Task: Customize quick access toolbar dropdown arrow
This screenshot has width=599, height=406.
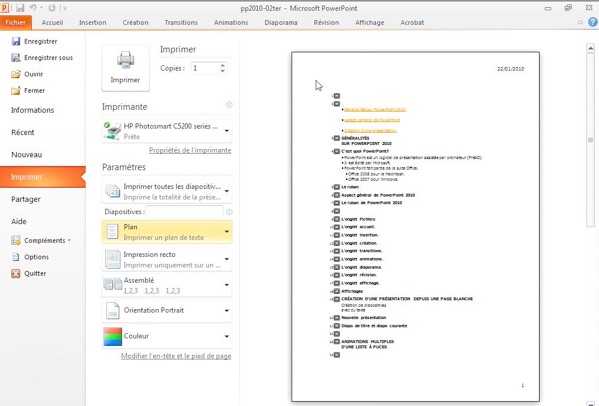Action: pyautogui.click(x=65, y=8)
